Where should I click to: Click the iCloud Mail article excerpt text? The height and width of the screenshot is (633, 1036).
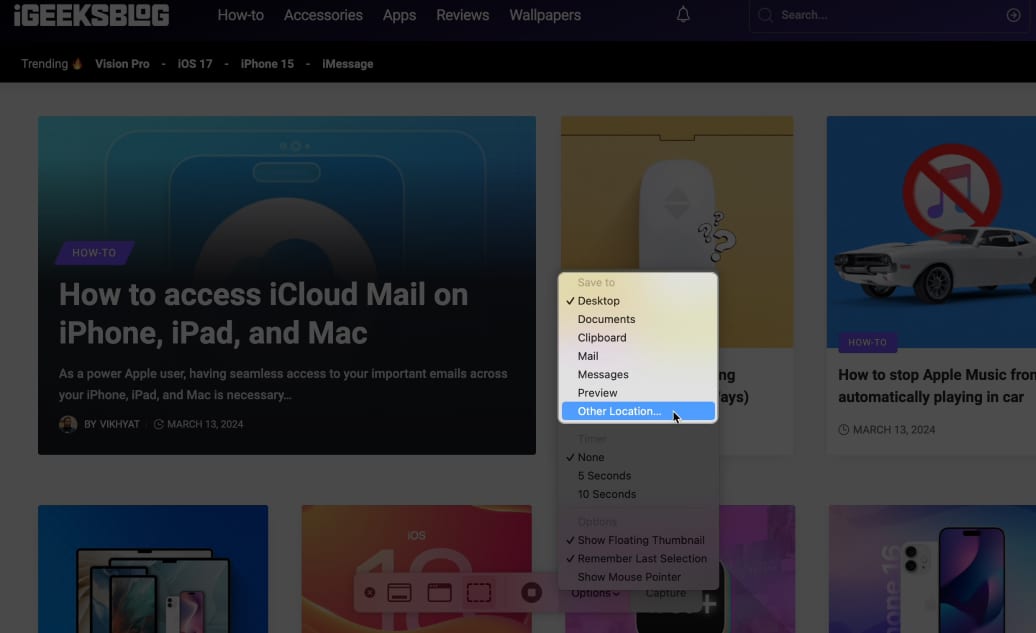283,384
